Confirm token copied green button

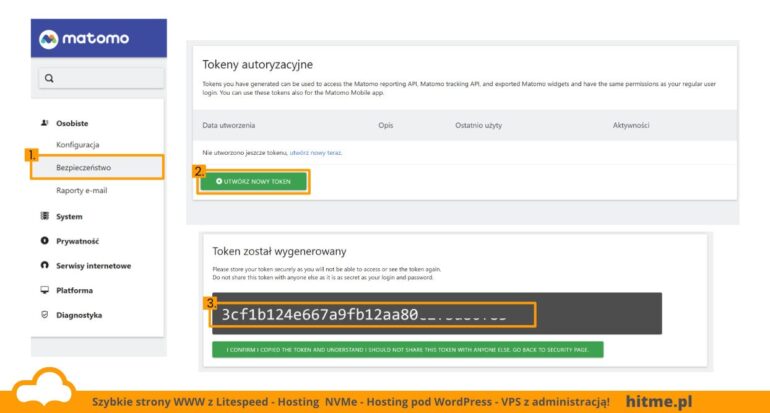tap(408, 350)
